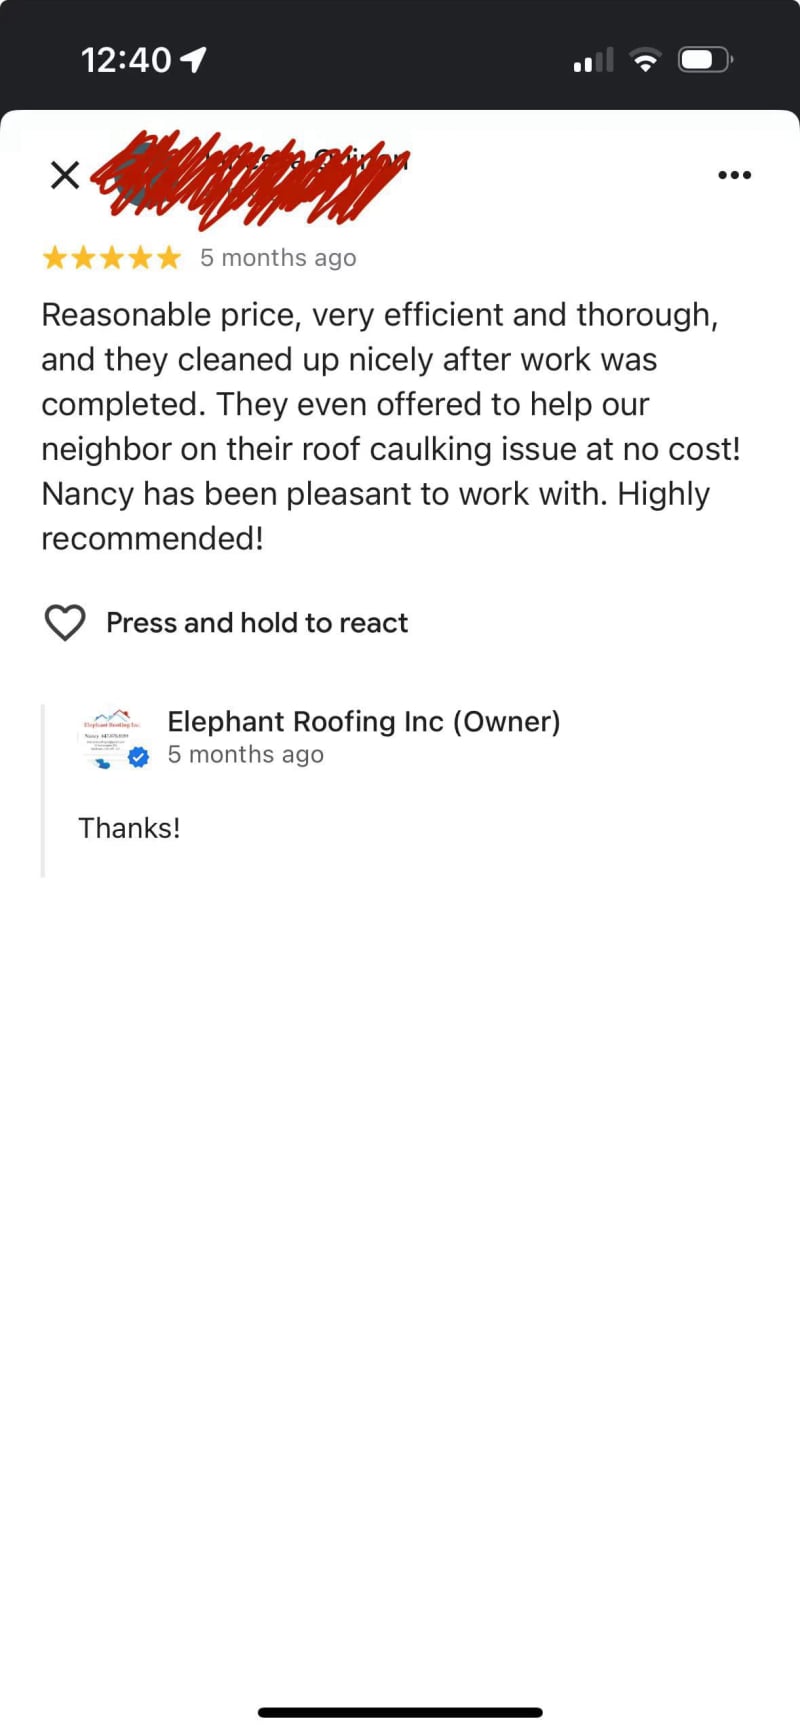Close the review with the X icon
Viewport: 800px width, 1734px height.
pos(65,175)
